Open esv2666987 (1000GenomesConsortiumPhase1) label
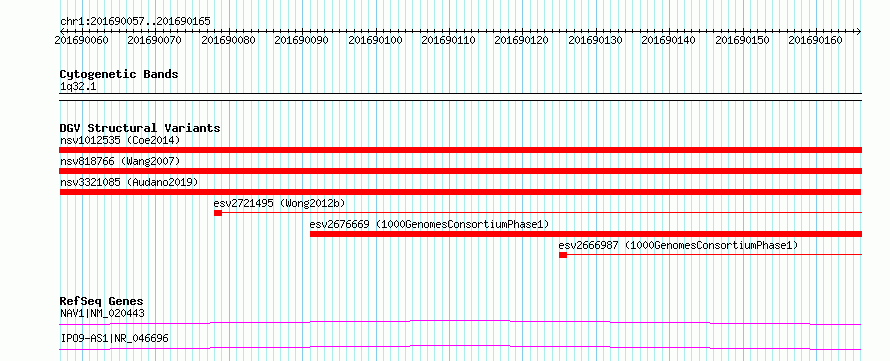 tap(678, 245)
